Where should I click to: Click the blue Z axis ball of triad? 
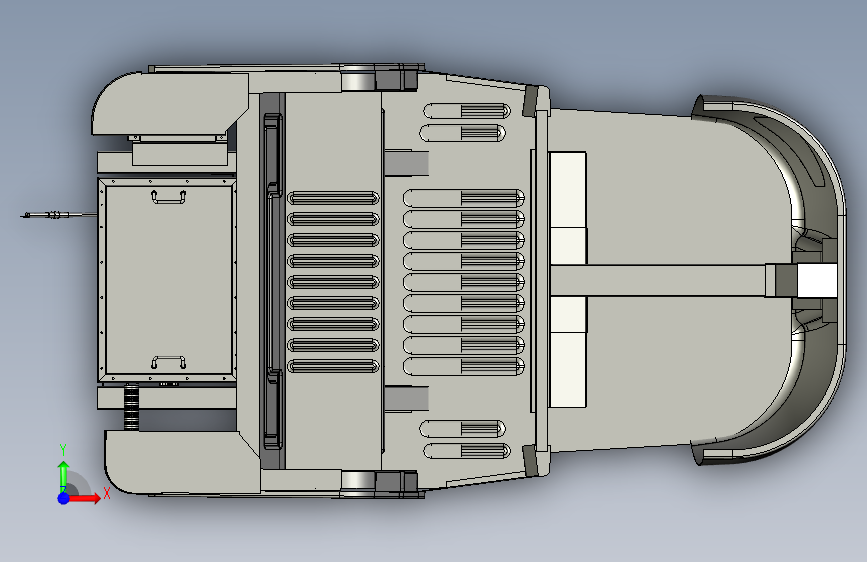[63, 498]
